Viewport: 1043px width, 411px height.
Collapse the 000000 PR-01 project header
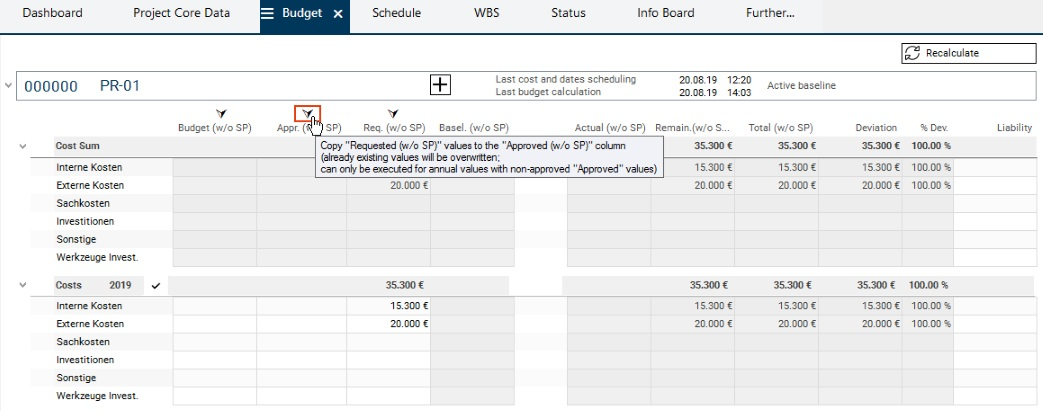[9, 86]
